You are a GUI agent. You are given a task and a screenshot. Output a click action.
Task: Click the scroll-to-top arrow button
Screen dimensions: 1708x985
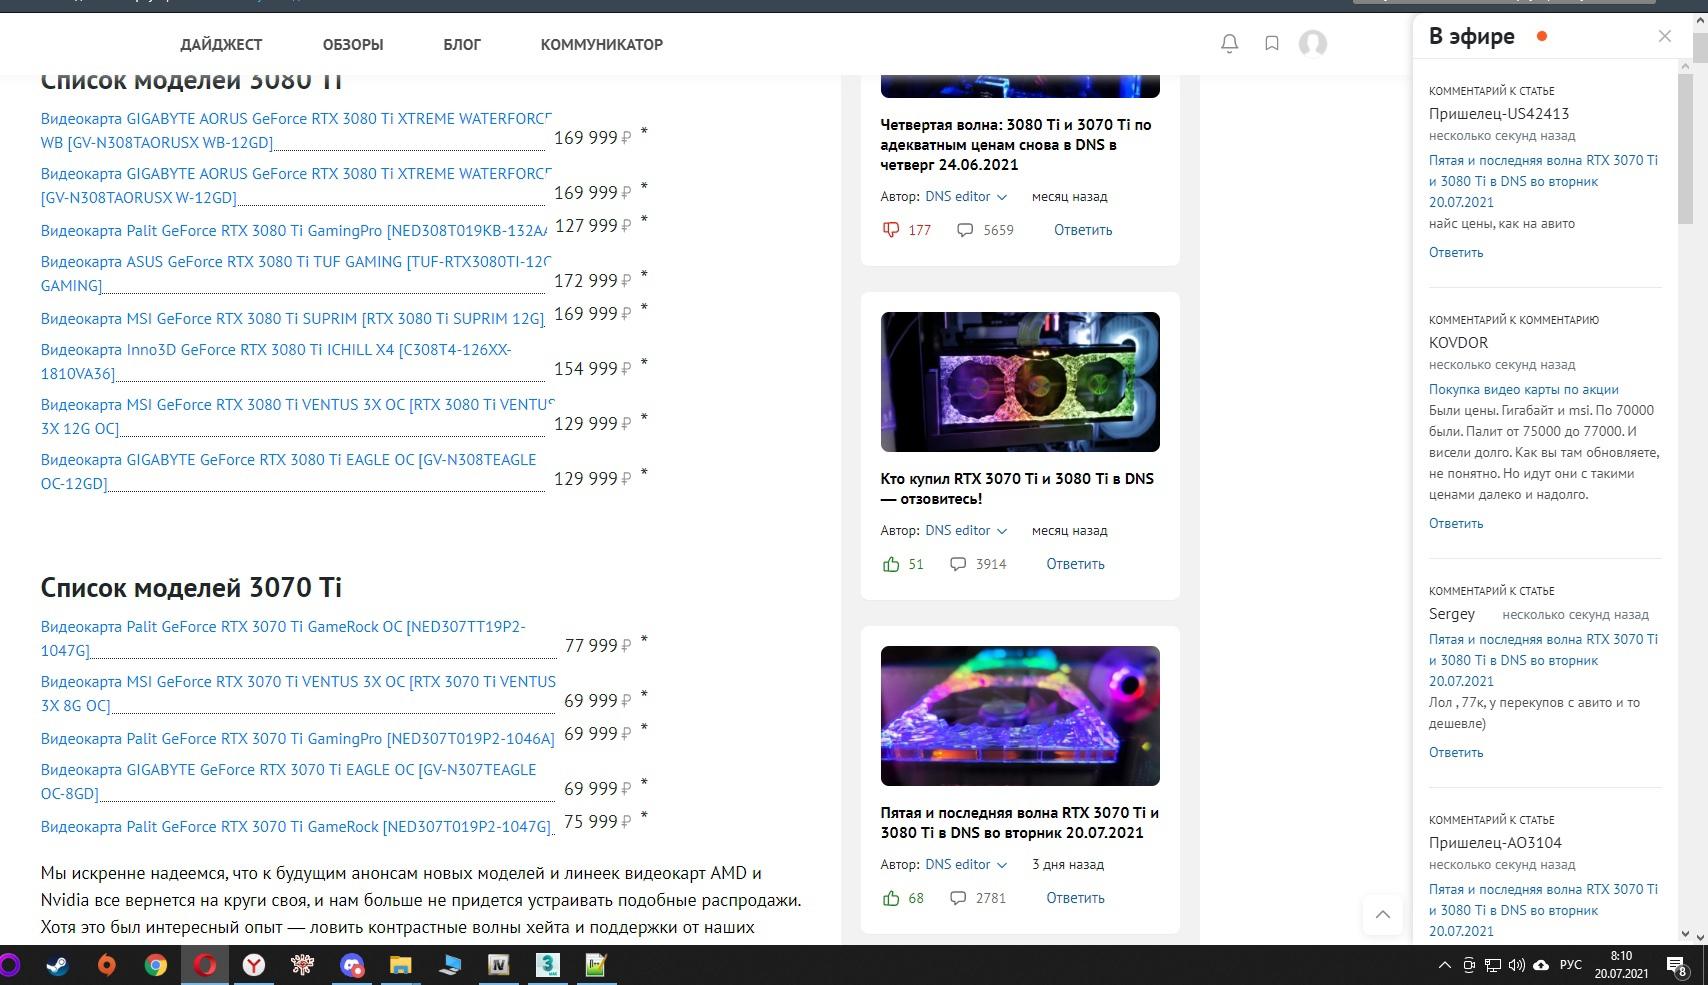coord(1382,914)
